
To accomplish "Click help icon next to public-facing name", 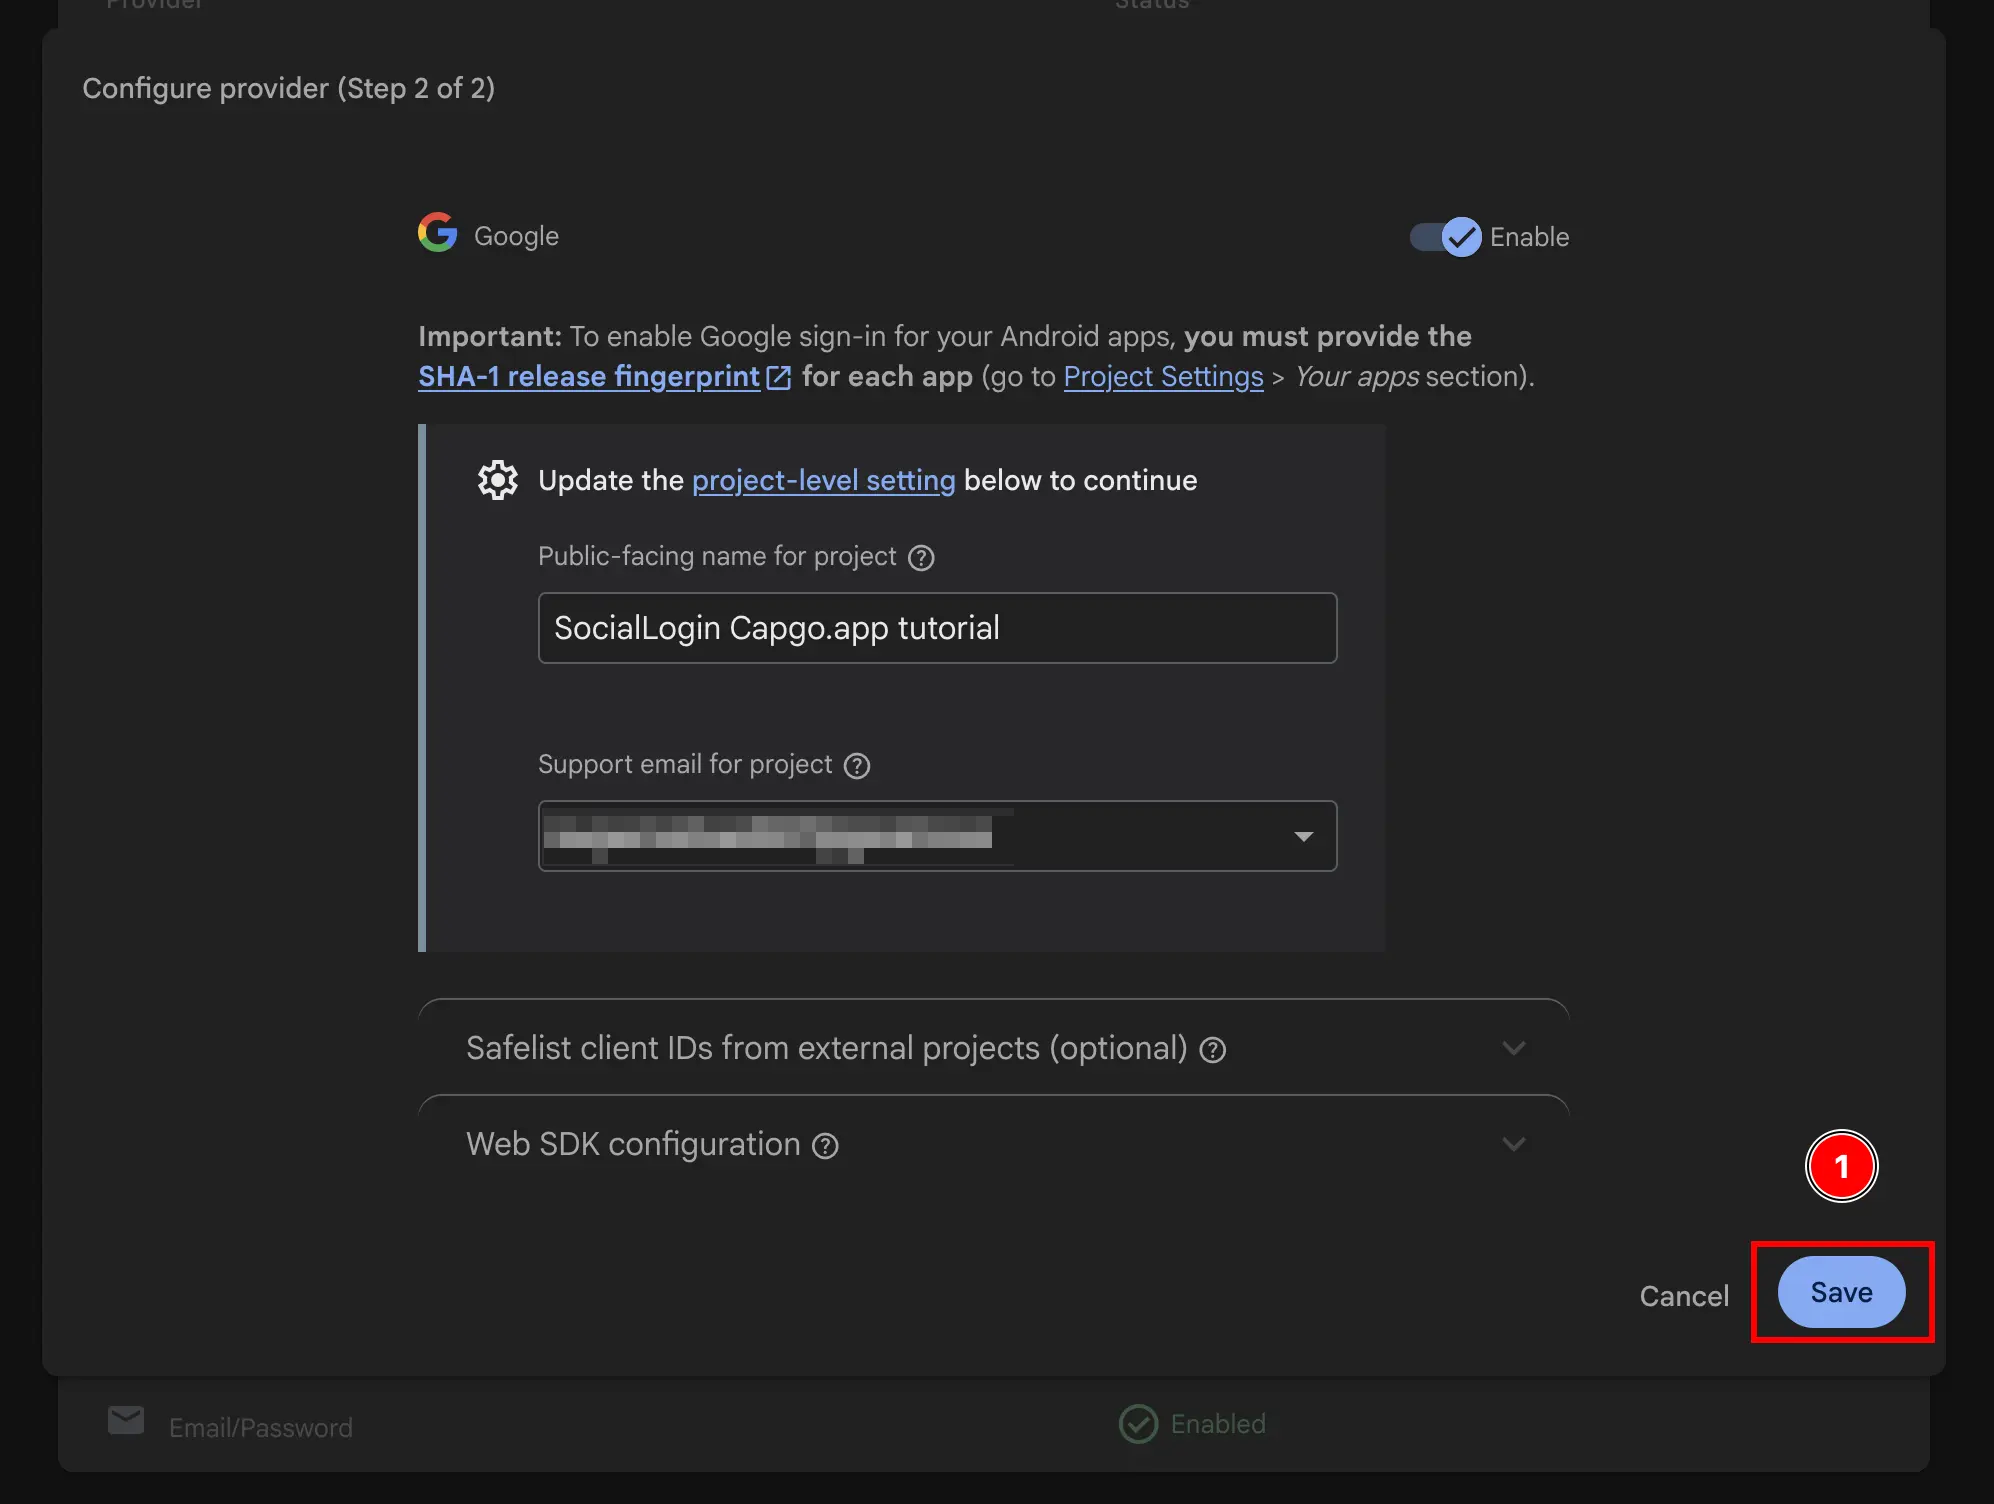I will tap(921, 558).
